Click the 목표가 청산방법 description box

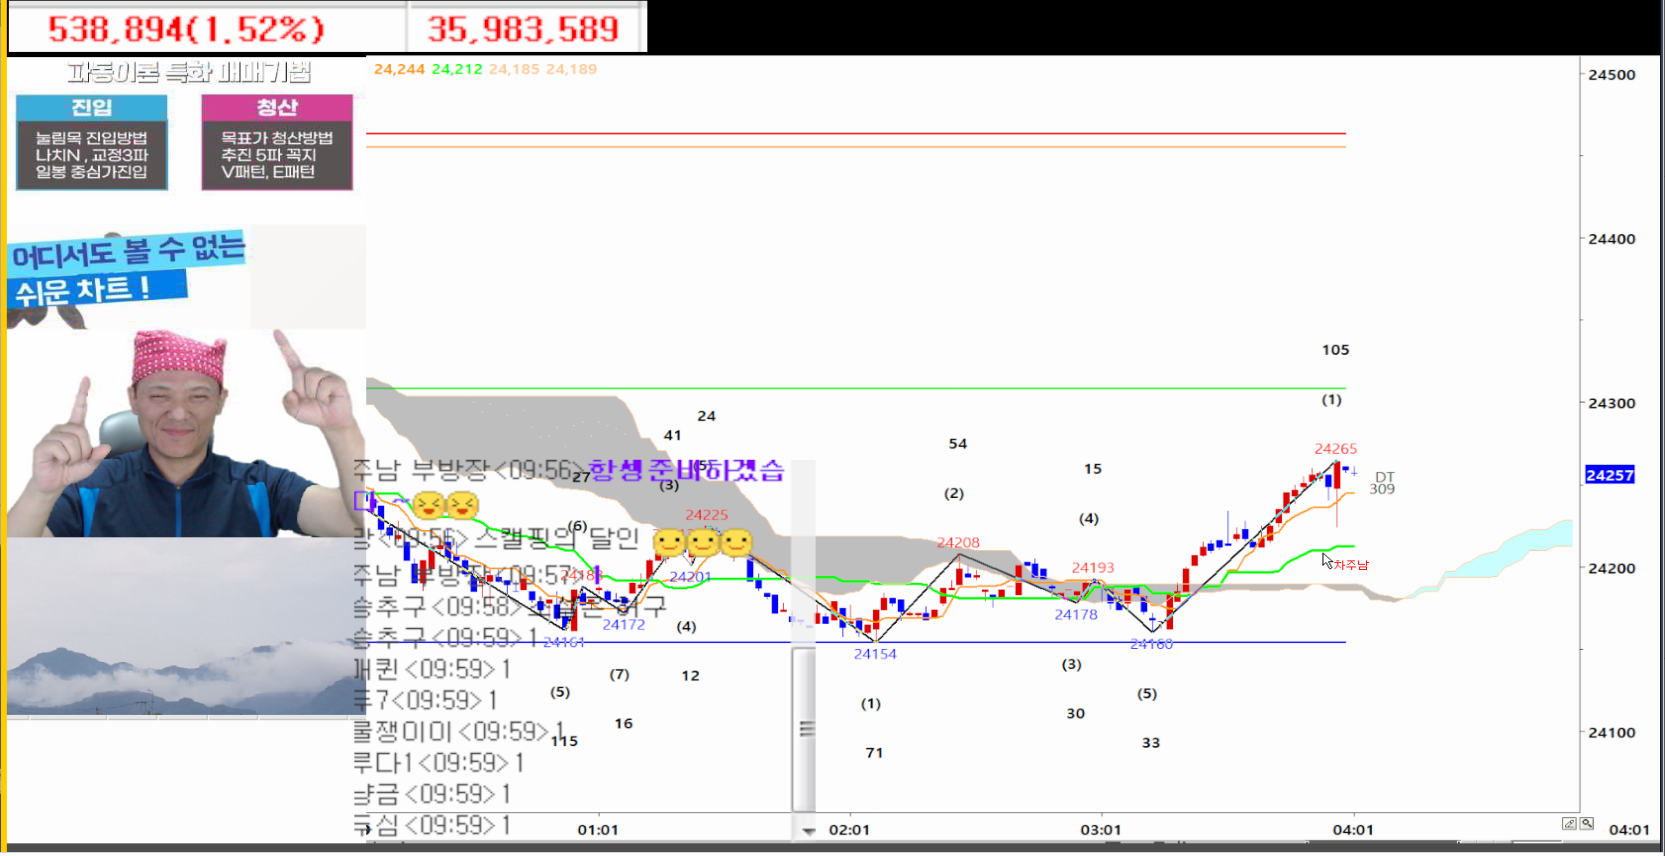(x=277, y=155)
